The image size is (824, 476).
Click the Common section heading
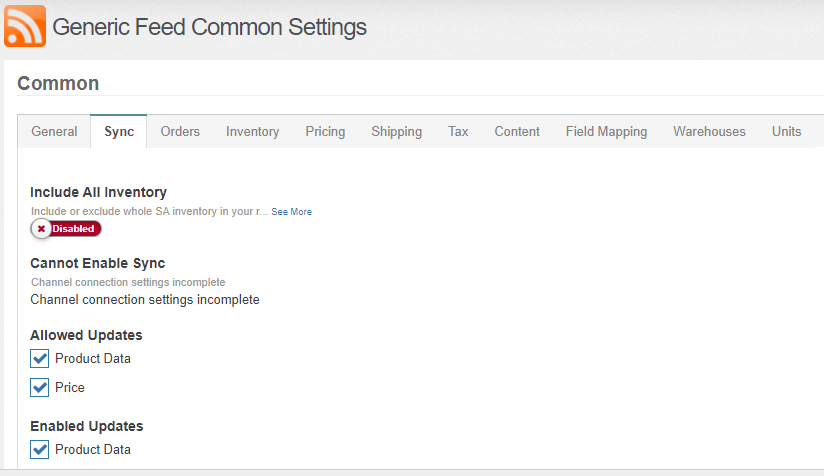(58, 84)
